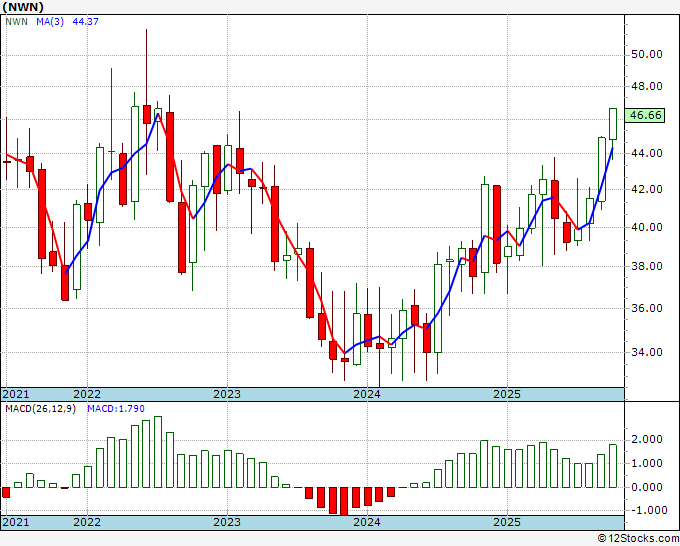
Task: Click the 40.00 price axis label
Action: (x=647, y=227)
